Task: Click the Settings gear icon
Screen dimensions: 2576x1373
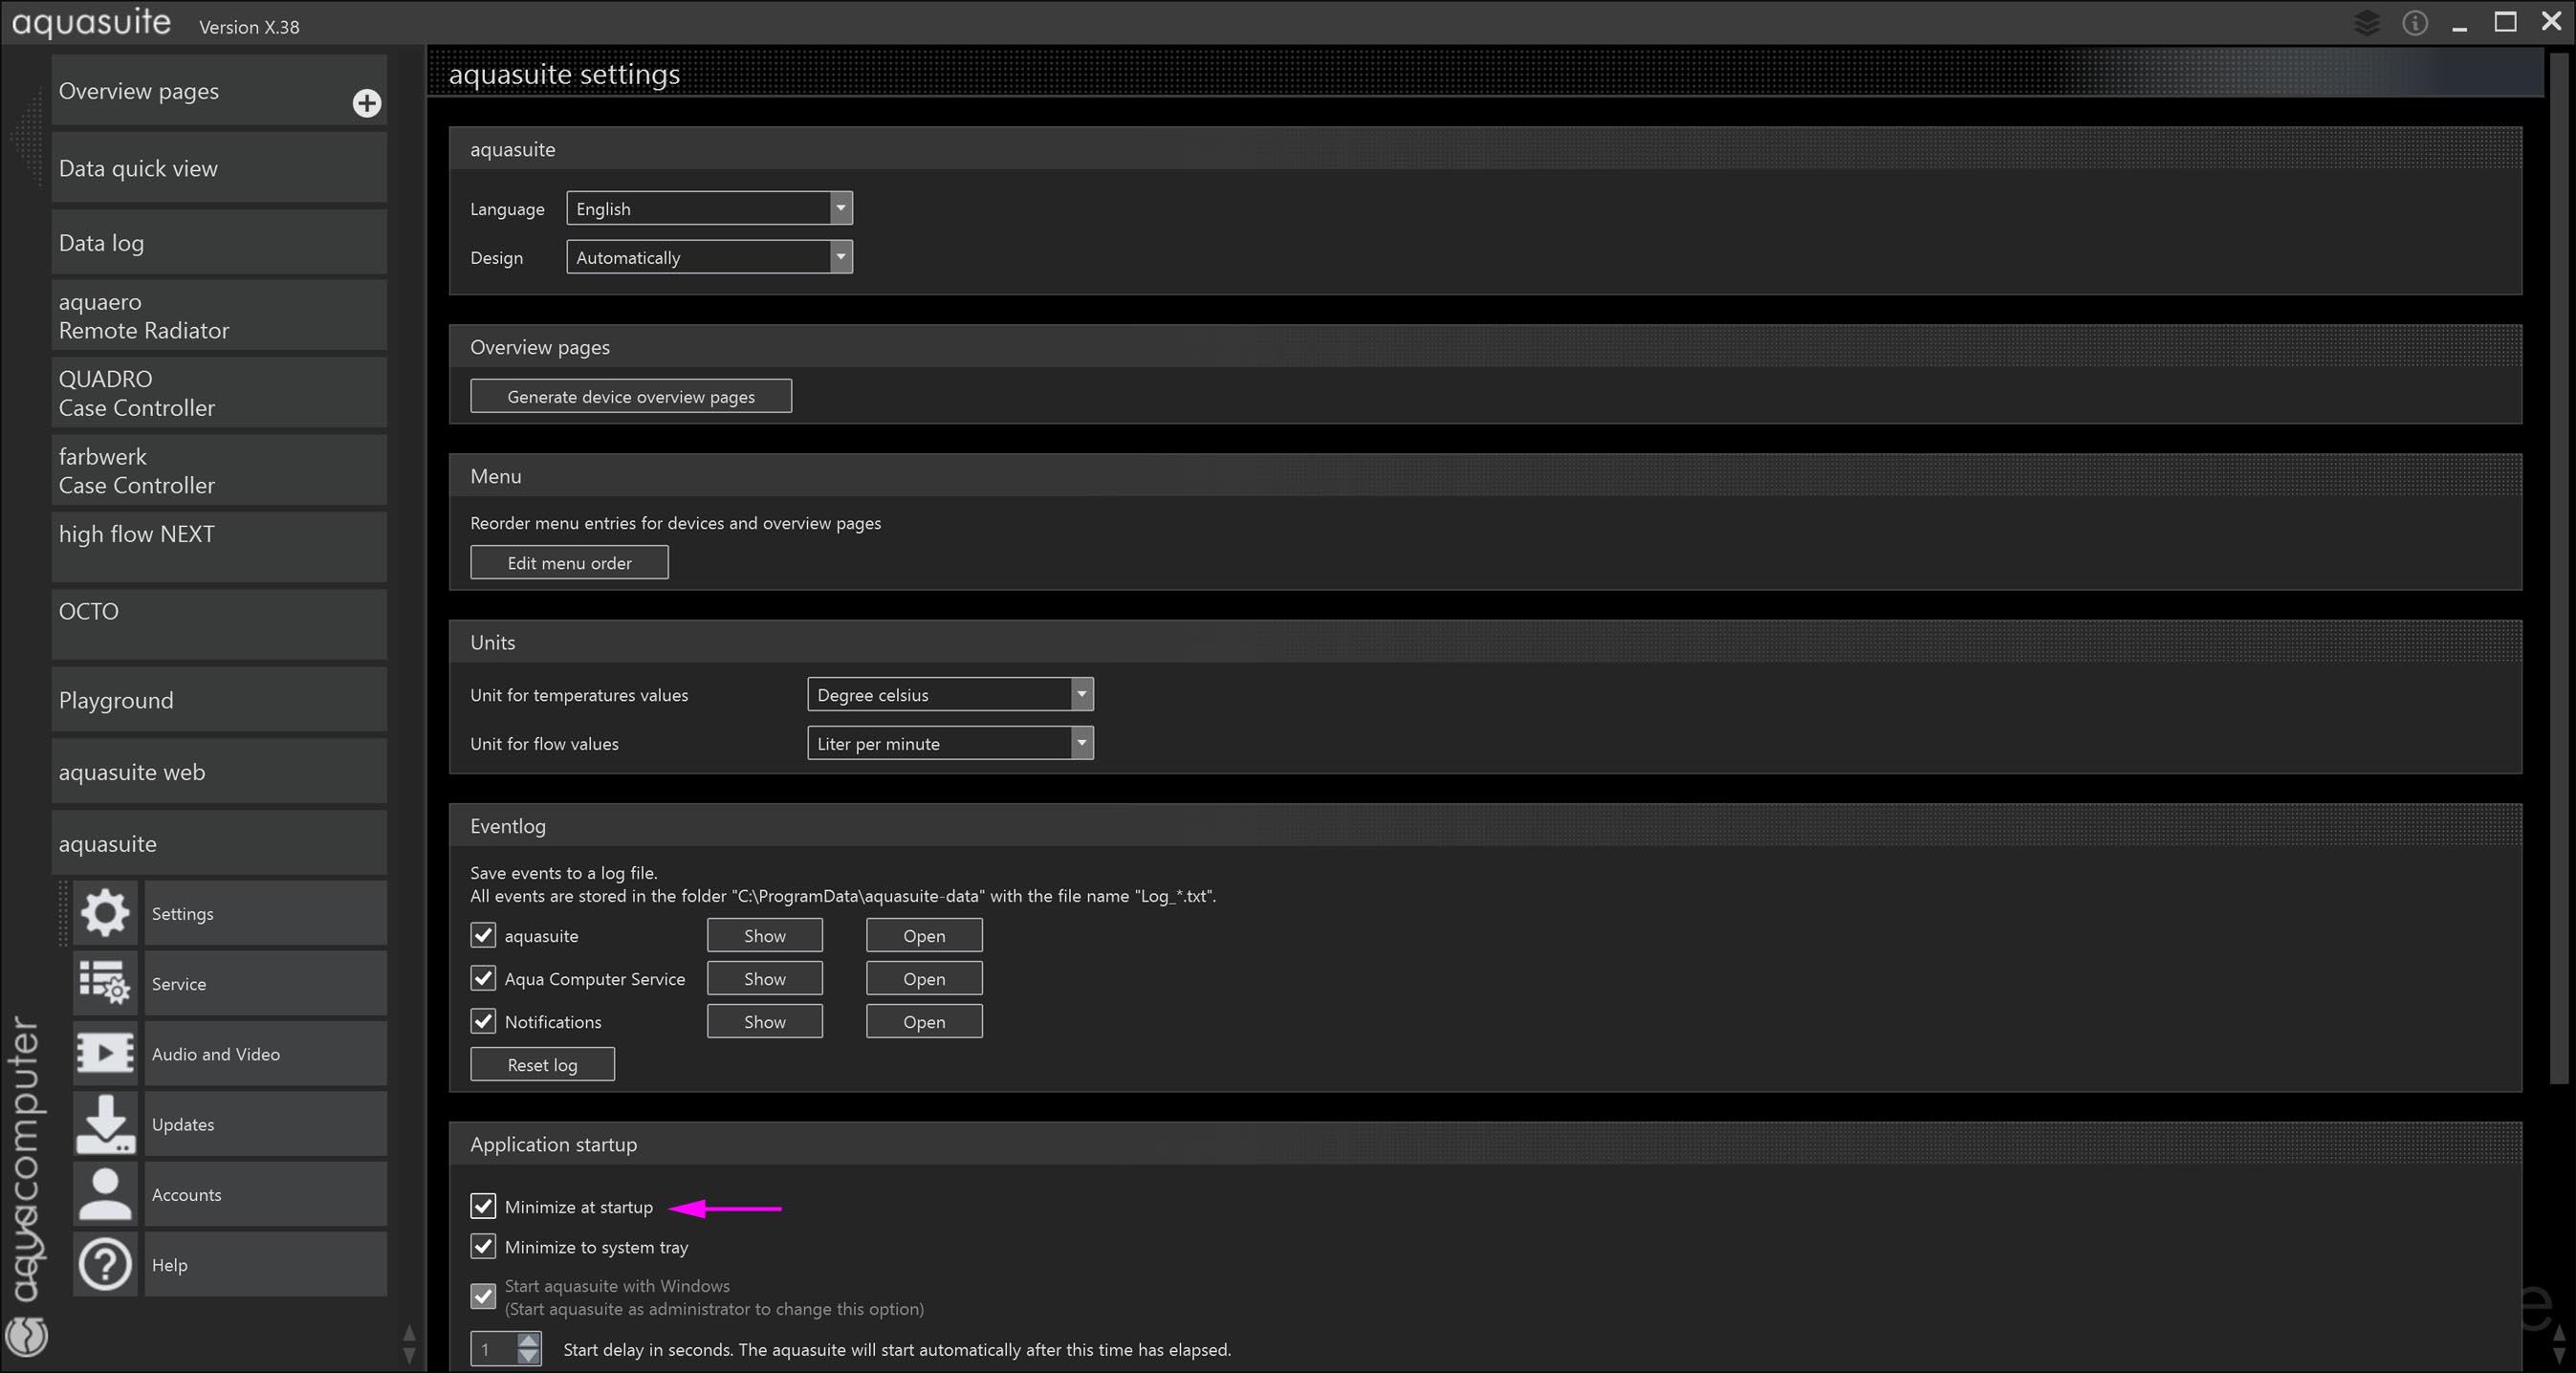Action: pyautogui.click(x=105, y=913)
